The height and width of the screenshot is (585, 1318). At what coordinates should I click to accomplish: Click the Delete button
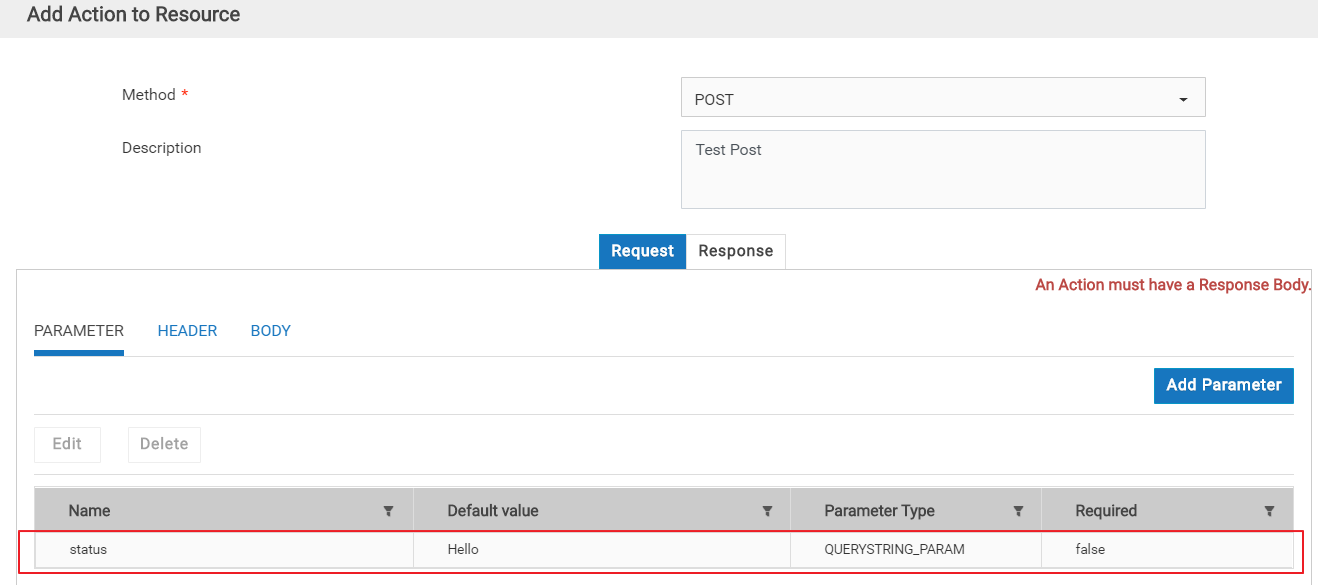point(164,444)
